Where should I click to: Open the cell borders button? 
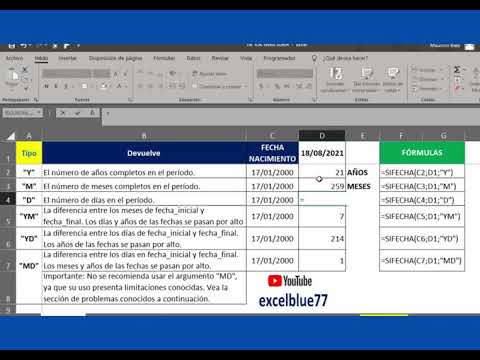[84, 86]
